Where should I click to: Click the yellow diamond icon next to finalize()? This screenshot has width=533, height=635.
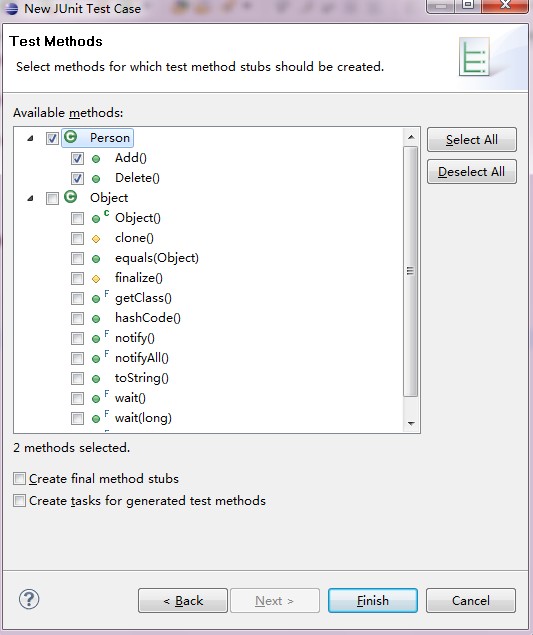(x=96, y=279)
